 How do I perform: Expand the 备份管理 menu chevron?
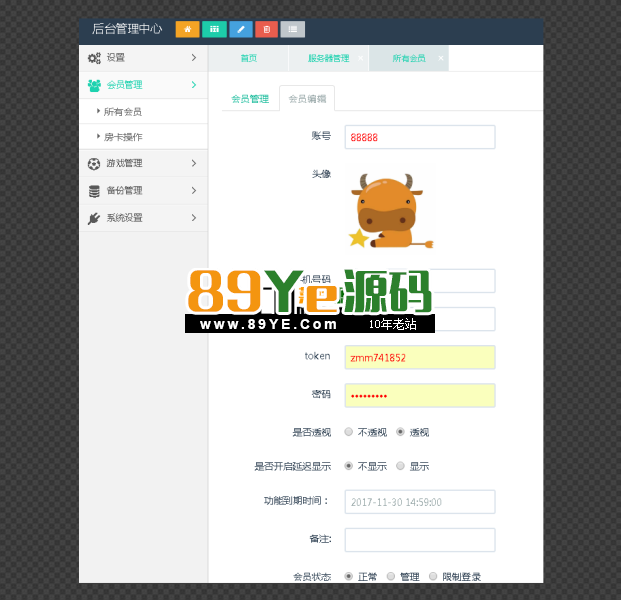(x=194, y=190)
